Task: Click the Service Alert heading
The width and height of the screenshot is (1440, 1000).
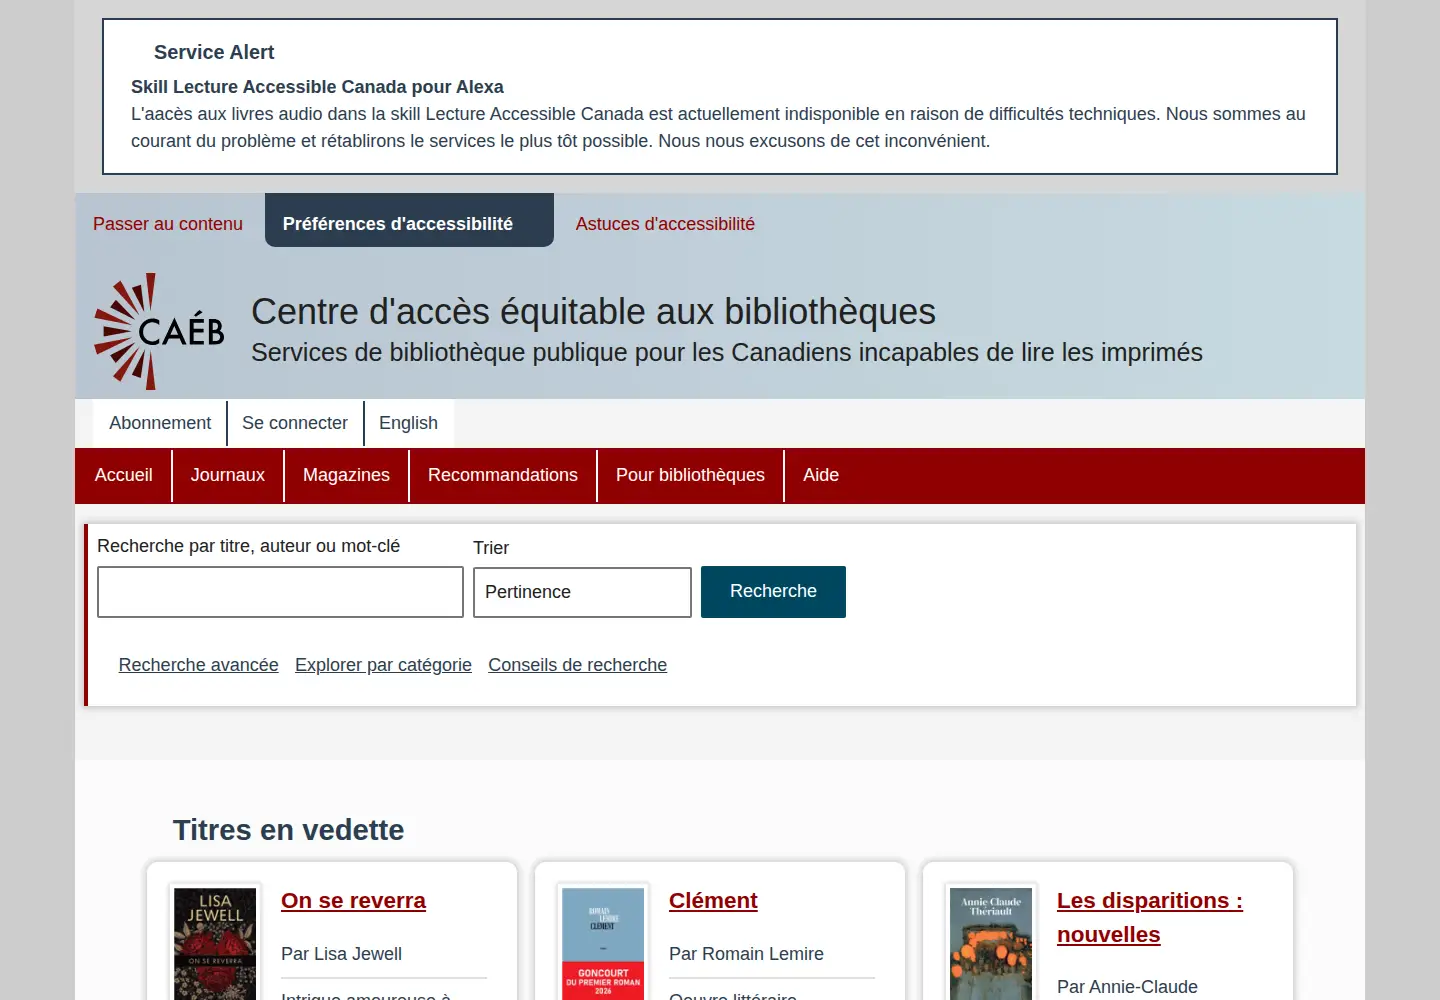Action: (x=214, y=52)
